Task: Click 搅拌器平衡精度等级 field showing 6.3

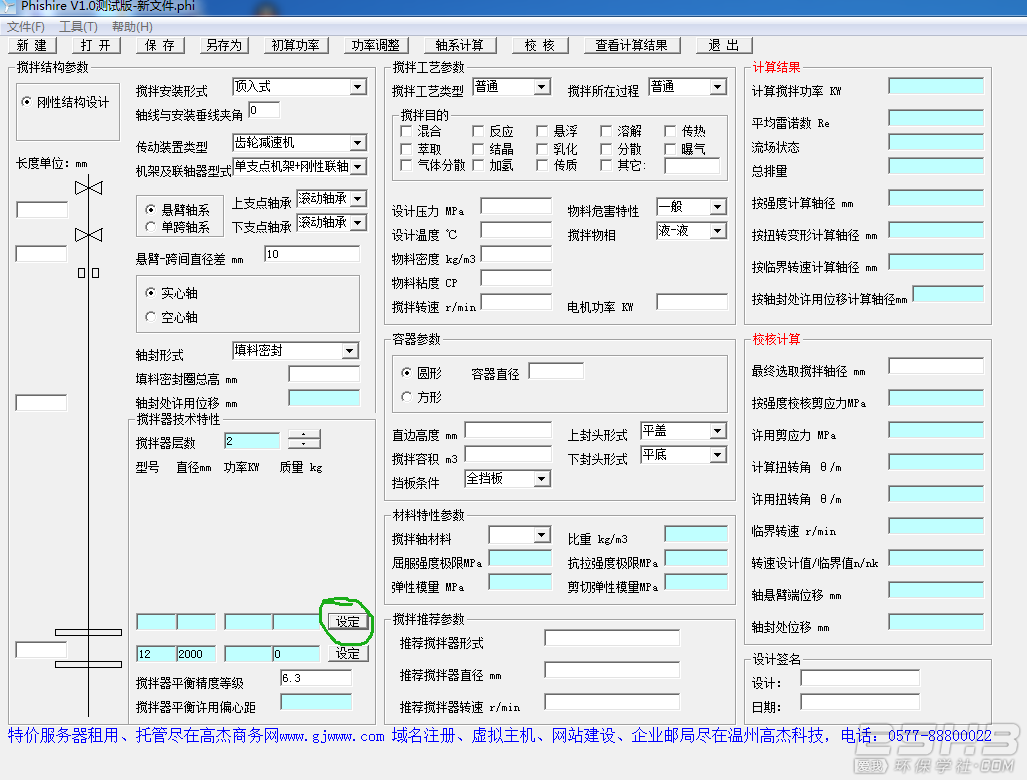Action: click(x=316, y=678)
